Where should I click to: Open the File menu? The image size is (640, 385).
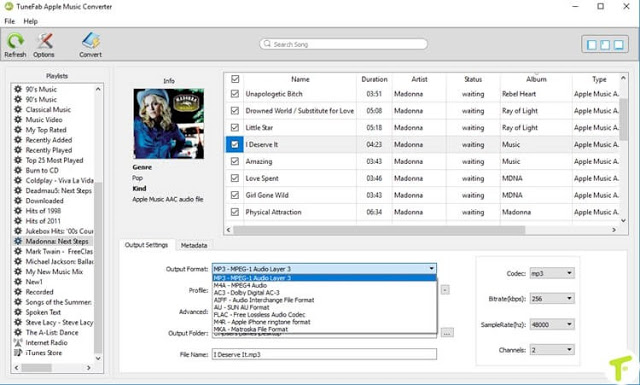[9, 21]
